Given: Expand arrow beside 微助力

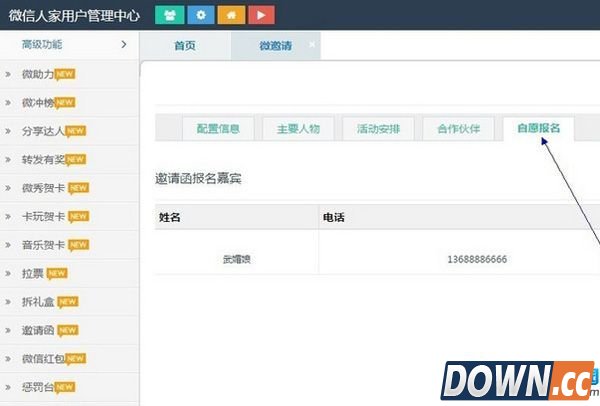Looking at the screenshot, I should click(7, 74).
